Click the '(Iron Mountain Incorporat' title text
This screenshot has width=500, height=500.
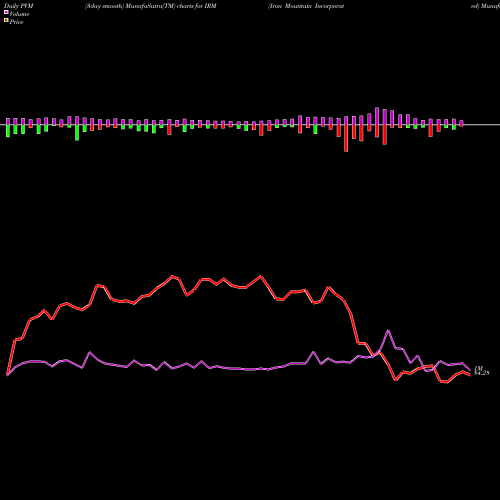(306, 6)
